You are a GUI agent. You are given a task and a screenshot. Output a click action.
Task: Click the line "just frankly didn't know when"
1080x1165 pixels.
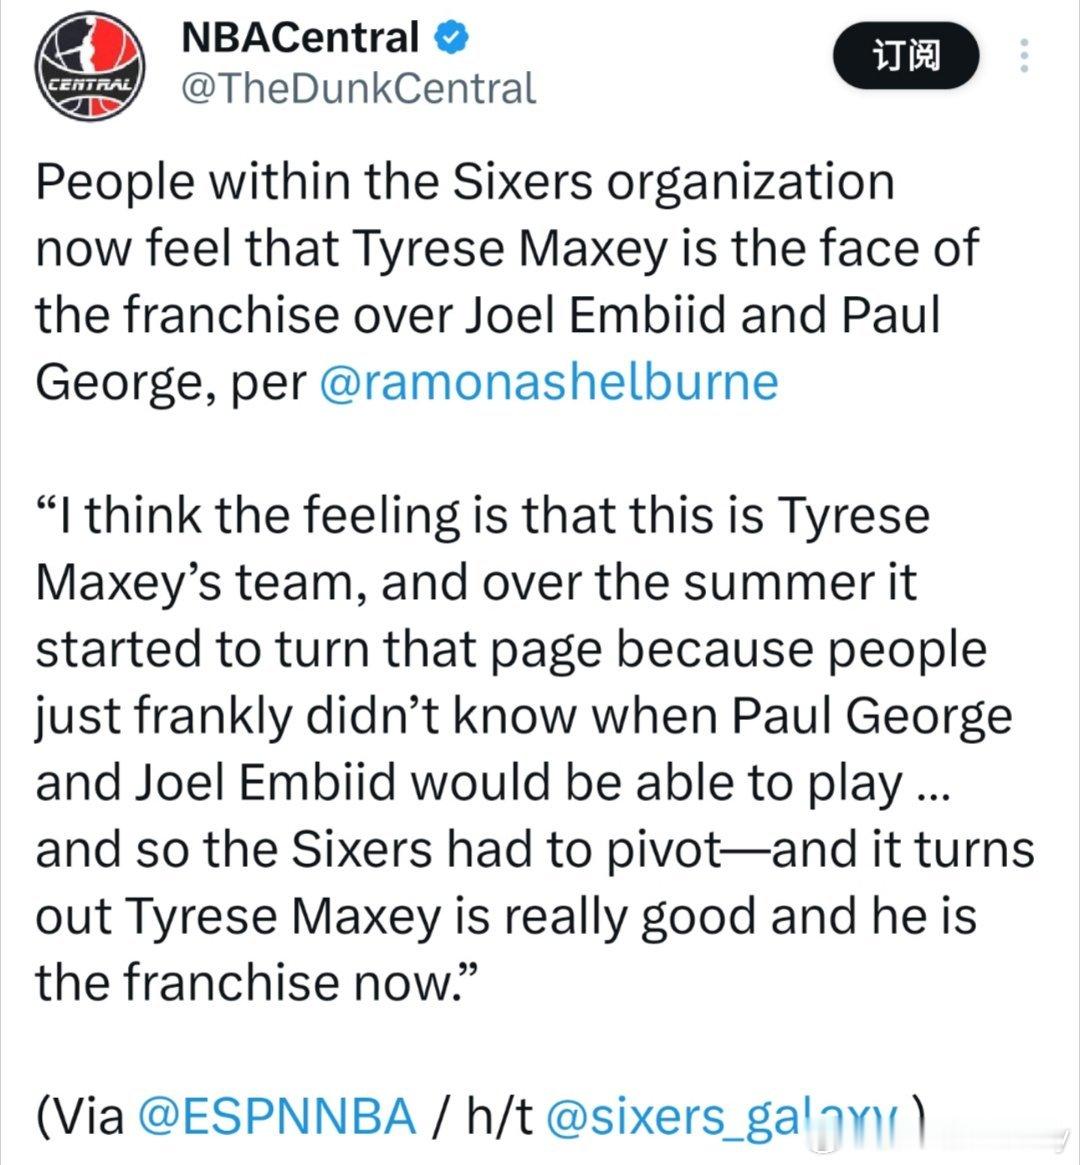coord(523,716)
